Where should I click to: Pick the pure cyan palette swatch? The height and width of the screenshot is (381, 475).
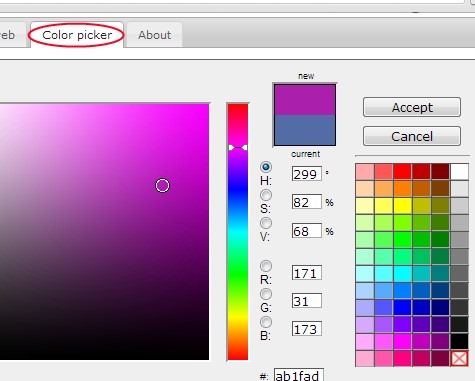point(402,274)
